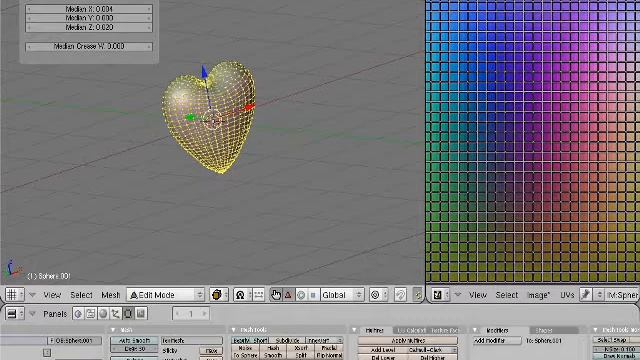Collapse the Mesh panel triangle
This screenshot has width=640, height=360.
(x=113, y=330)
